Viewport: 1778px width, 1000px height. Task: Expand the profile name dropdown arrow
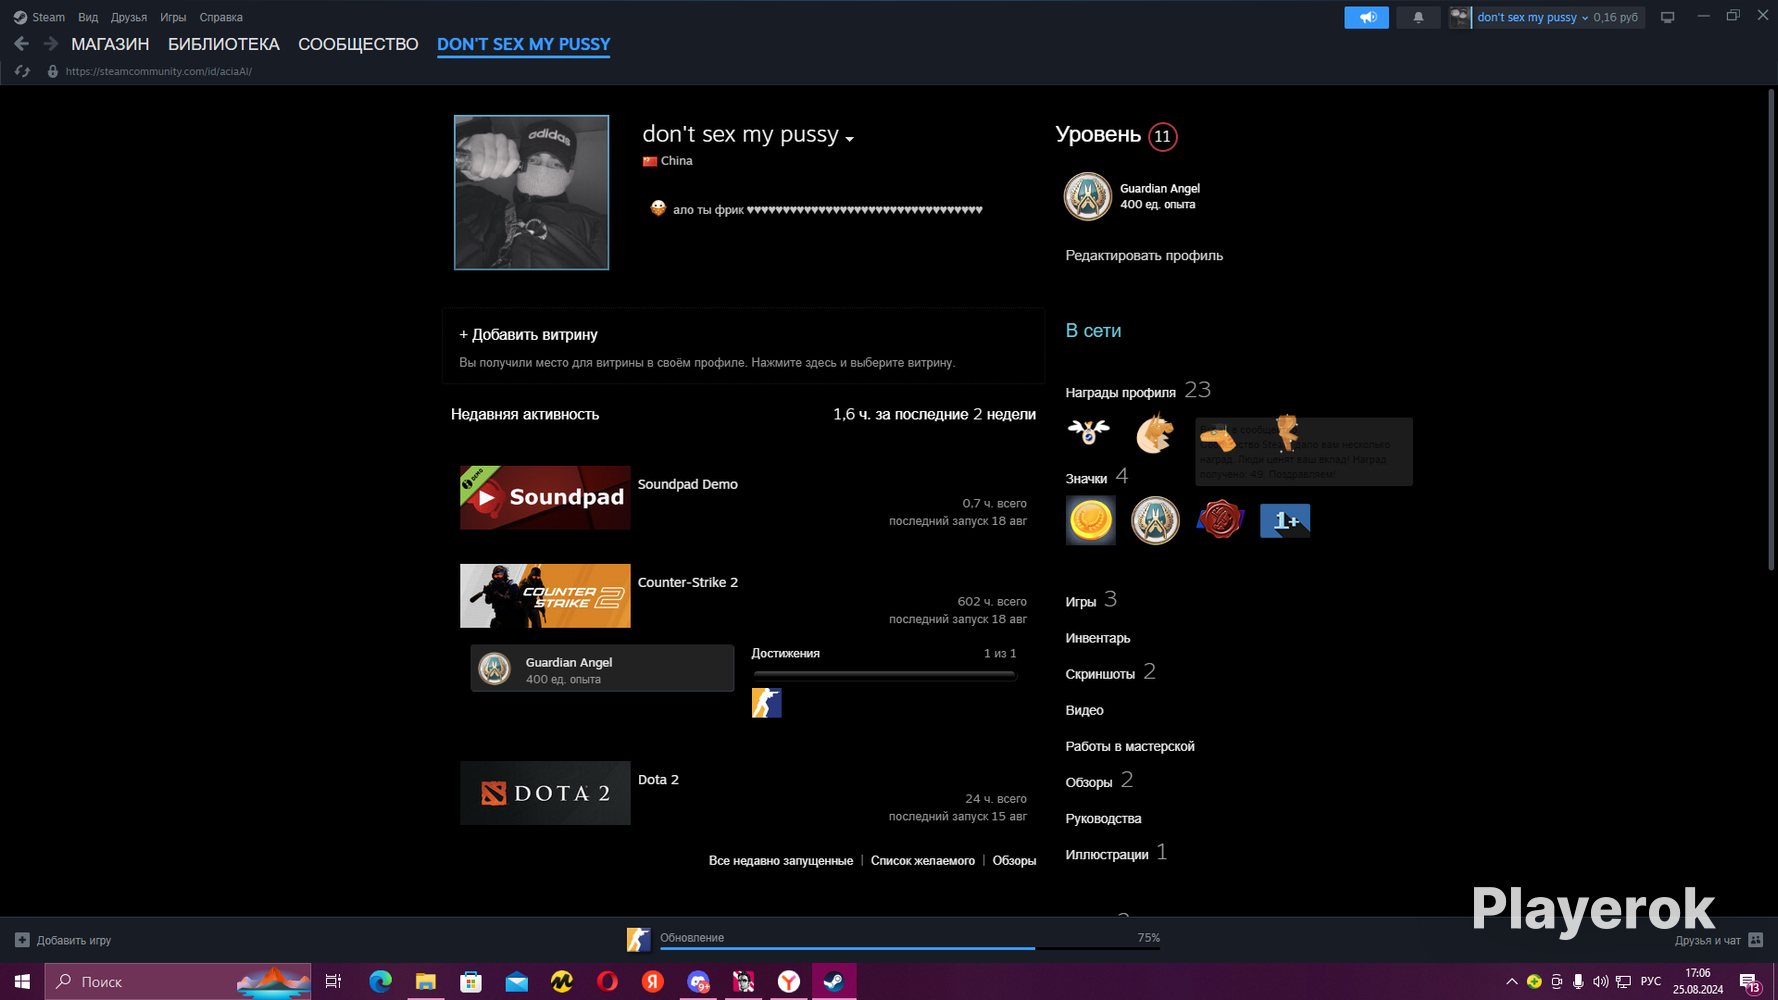[849, 139]
